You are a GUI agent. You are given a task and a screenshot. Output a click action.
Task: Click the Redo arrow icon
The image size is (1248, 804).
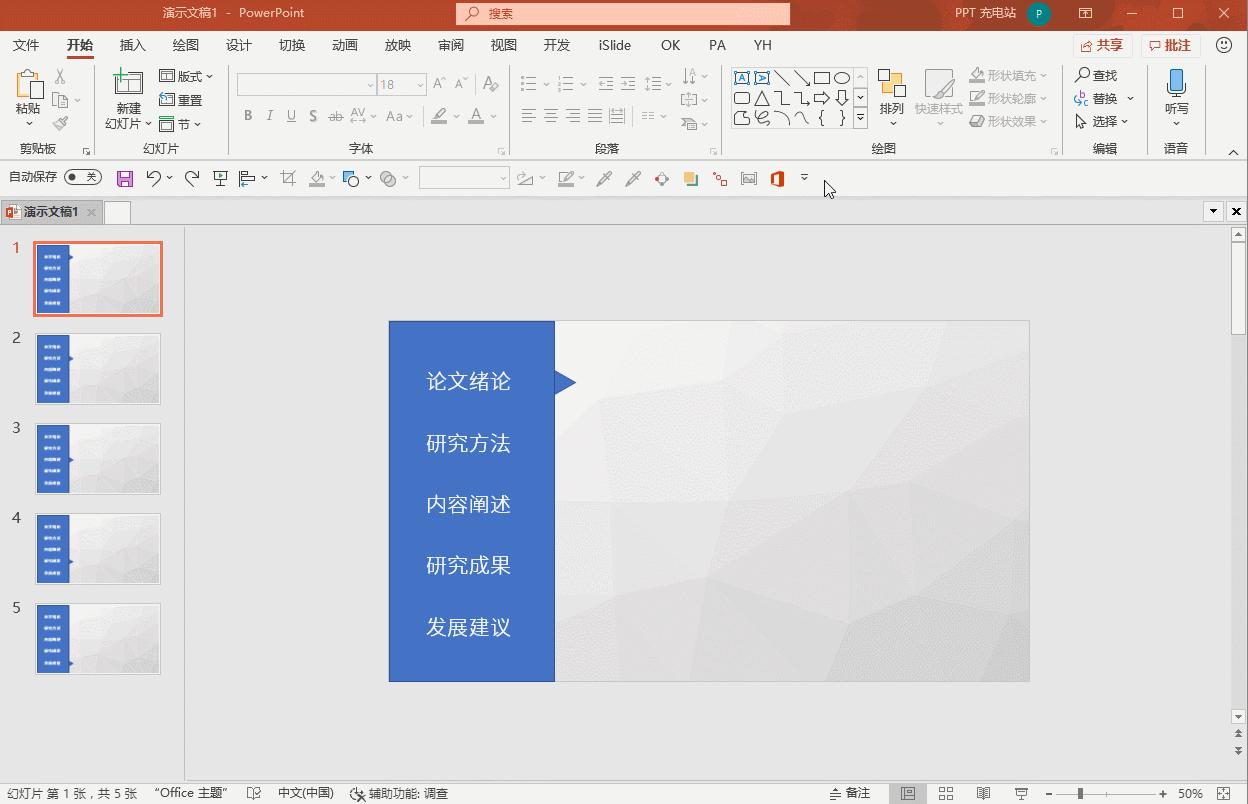pos(192,178)
